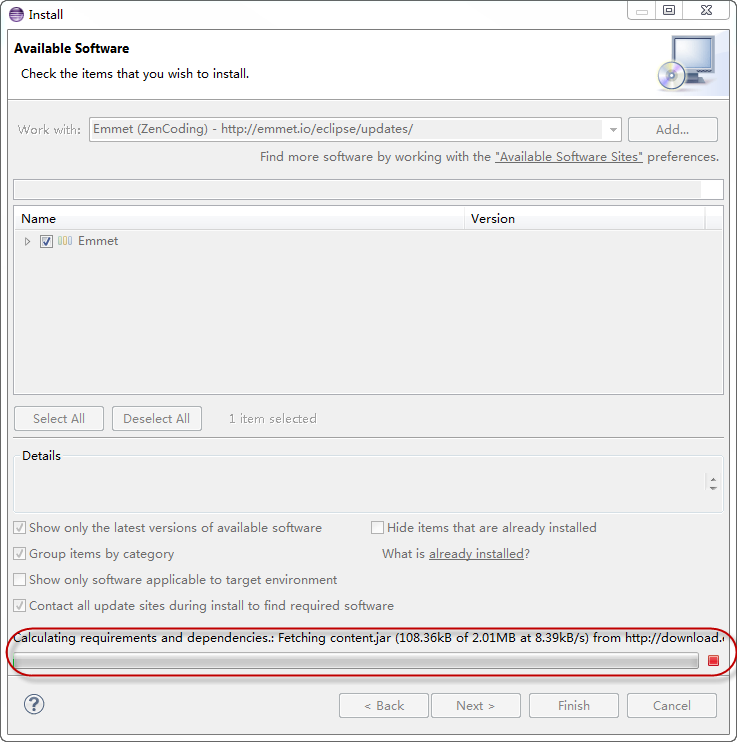The width and height of the screenshot is (737, 742).
Task: Click the '1 item selected' text
Action: point(273,419)
